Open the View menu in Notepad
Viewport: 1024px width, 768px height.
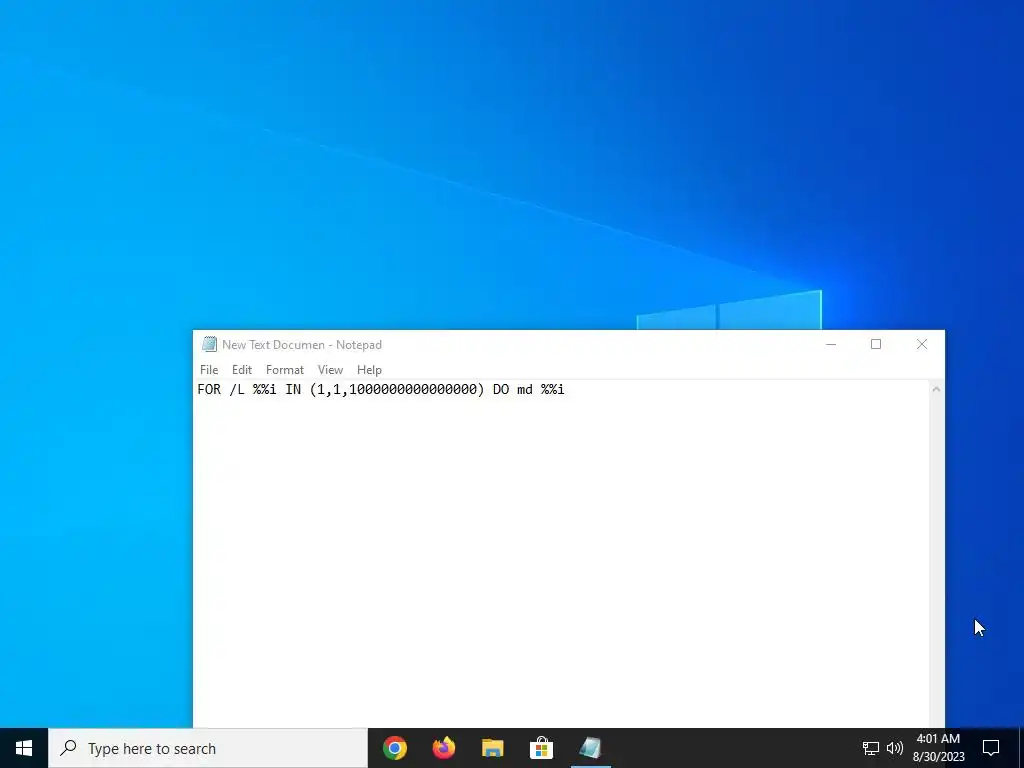330,370
